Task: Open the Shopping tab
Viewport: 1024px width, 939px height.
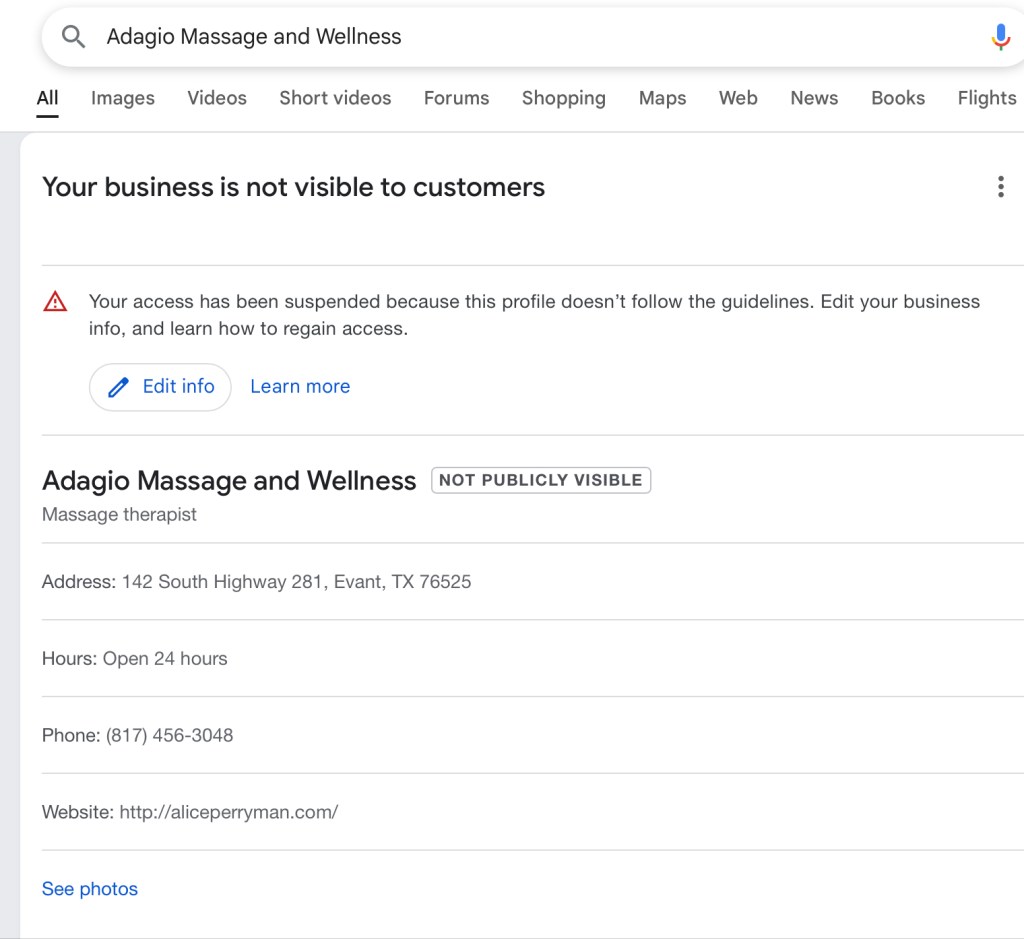Action: (563, 98)
